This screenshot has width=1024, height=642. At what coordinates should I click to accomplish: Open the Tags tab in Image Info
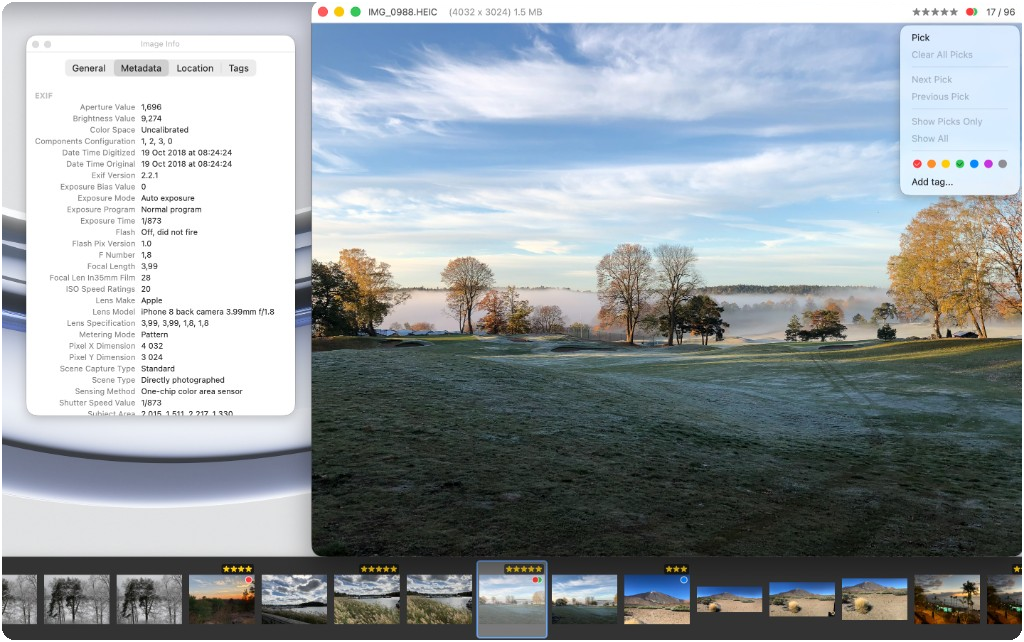pos(238,68)
